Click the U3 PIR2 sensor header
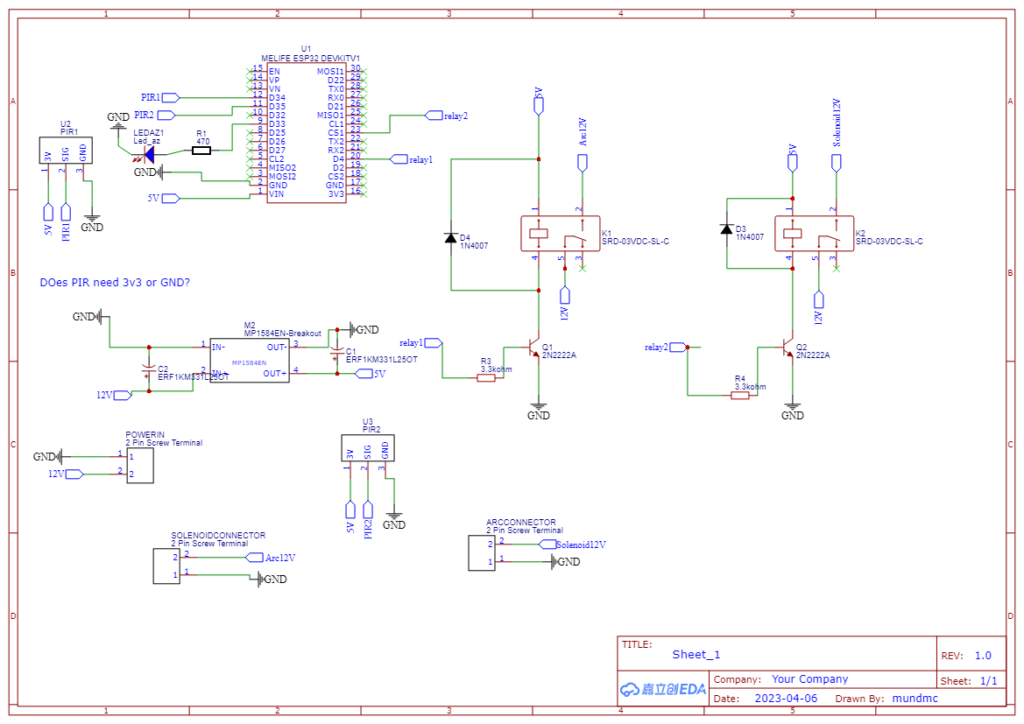Screen dimensions: 1024x724 368,449
